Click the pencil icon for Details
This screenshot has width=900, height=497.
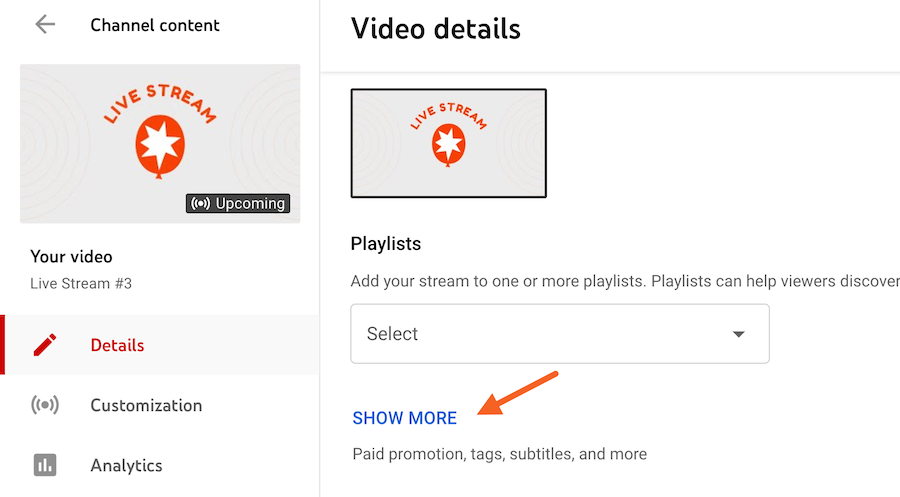click(45, 345)
